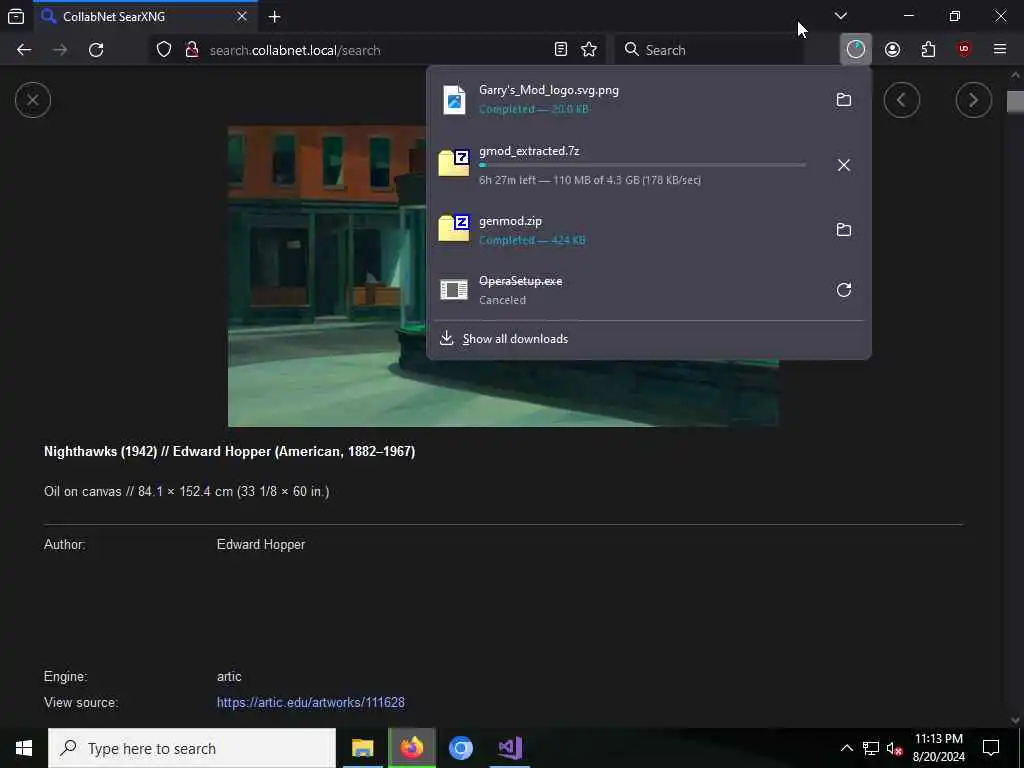Show next image result
1024x768 pixels.
click(x=973, y=100)
